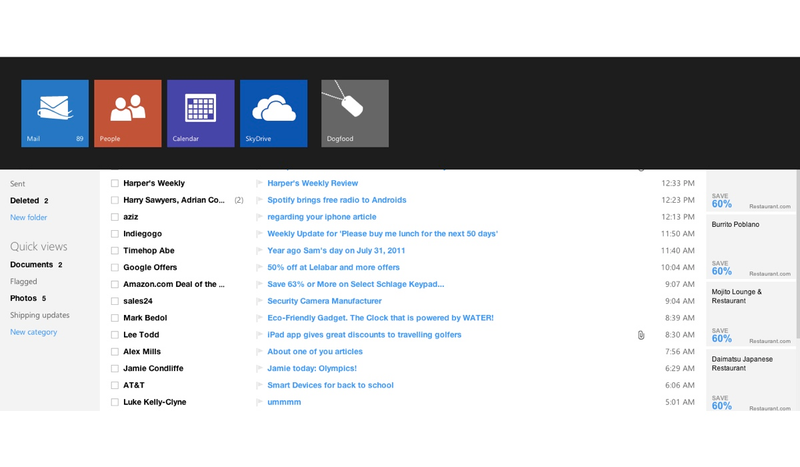Click the 12:33 PM timestamp
Viewport: 800px width, 467px height.
pos(678,183)
